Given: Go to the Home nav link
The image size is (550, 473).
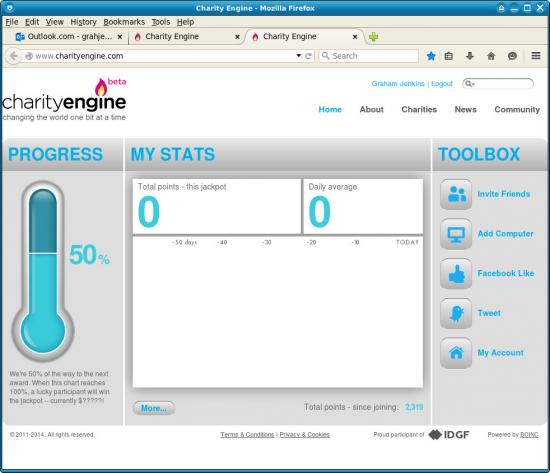Looking at the screenshot, I should coord(330,109).
